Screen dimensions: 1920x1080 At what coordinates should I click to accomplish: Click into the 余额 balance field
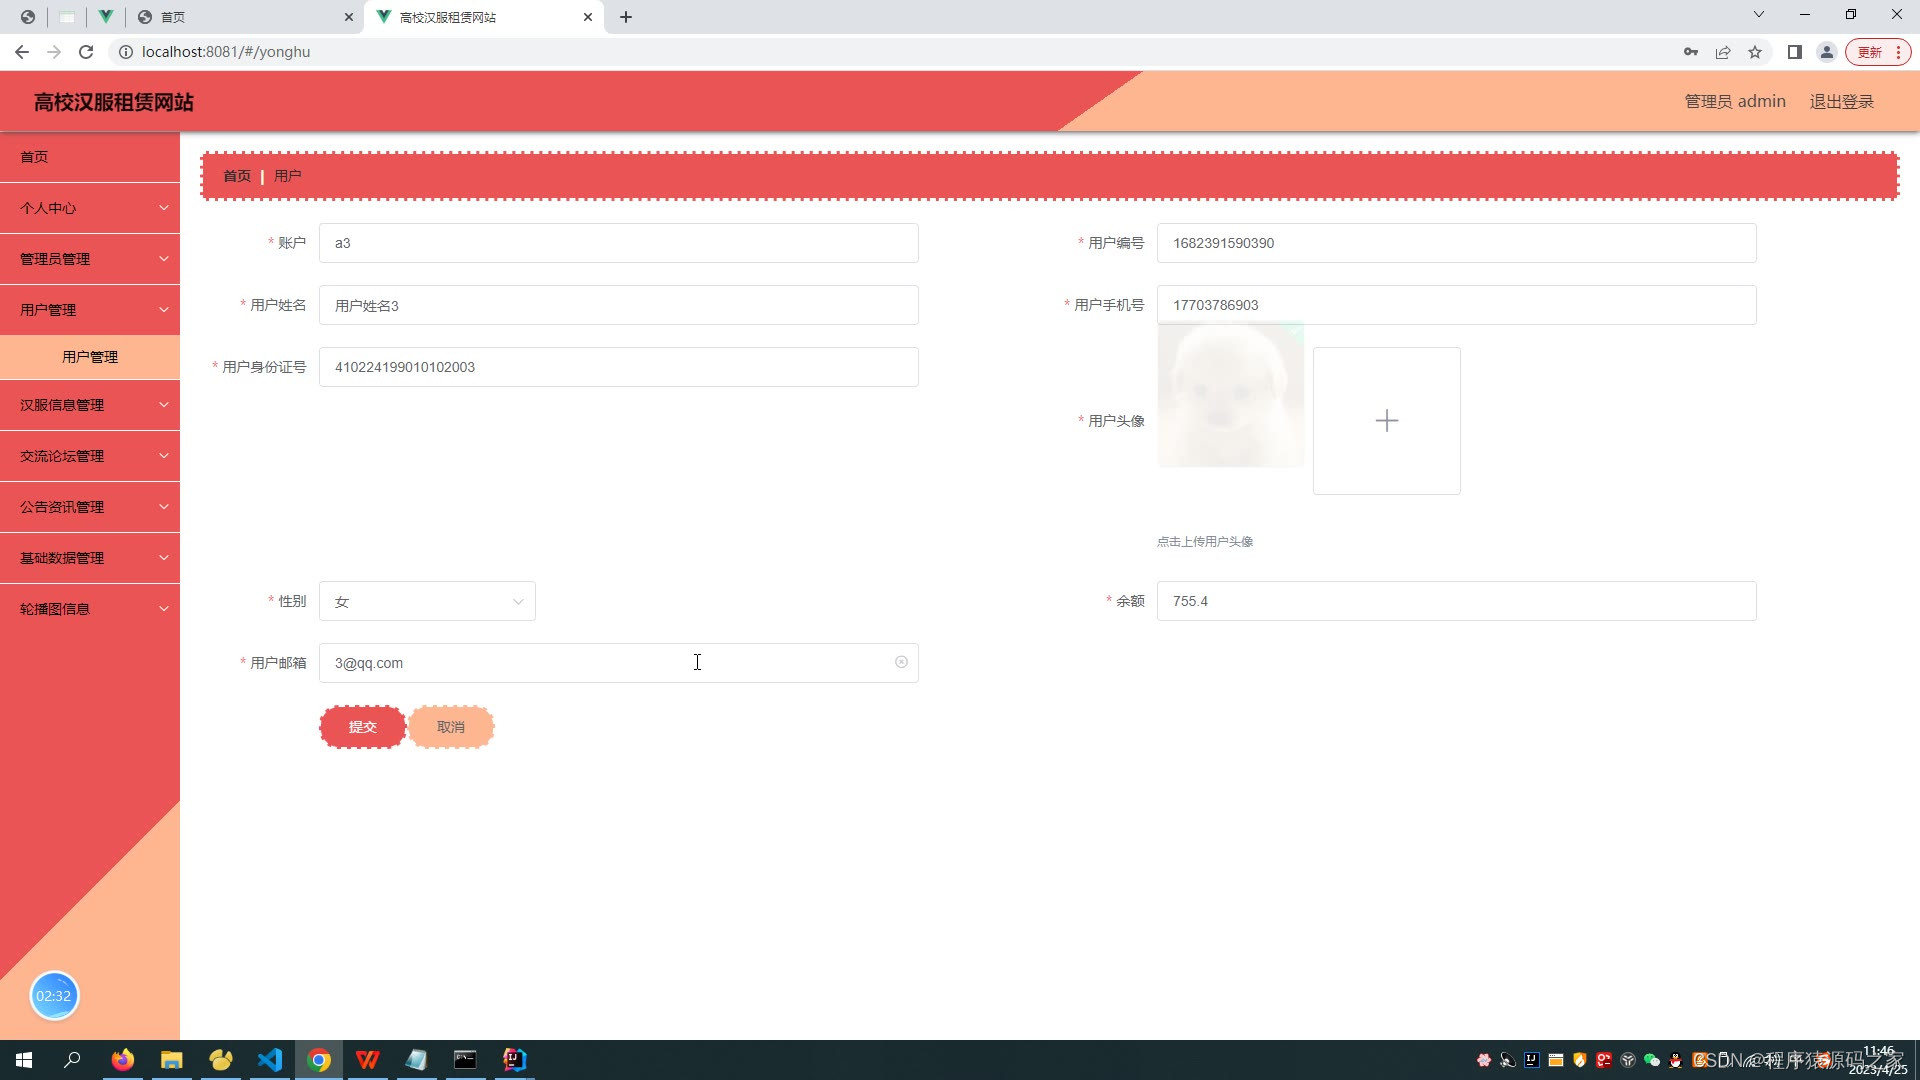tap(1455, 601)
